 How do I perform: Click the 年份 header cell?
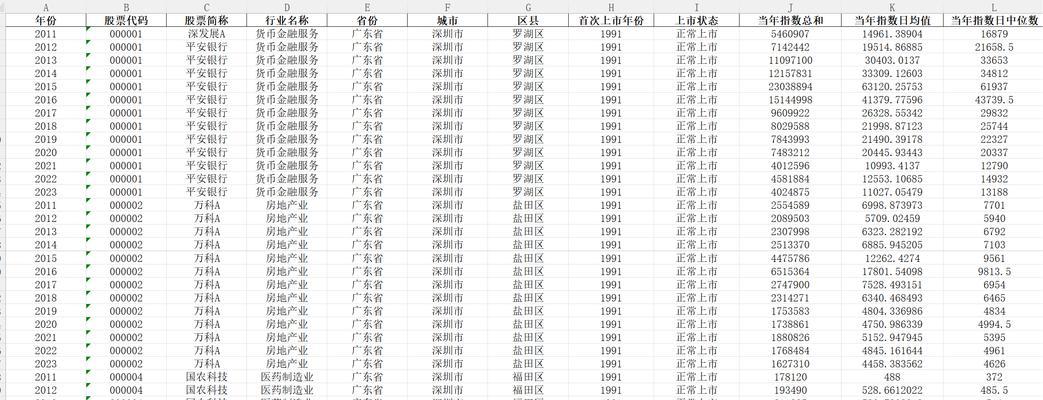click(x=46, y=21)
